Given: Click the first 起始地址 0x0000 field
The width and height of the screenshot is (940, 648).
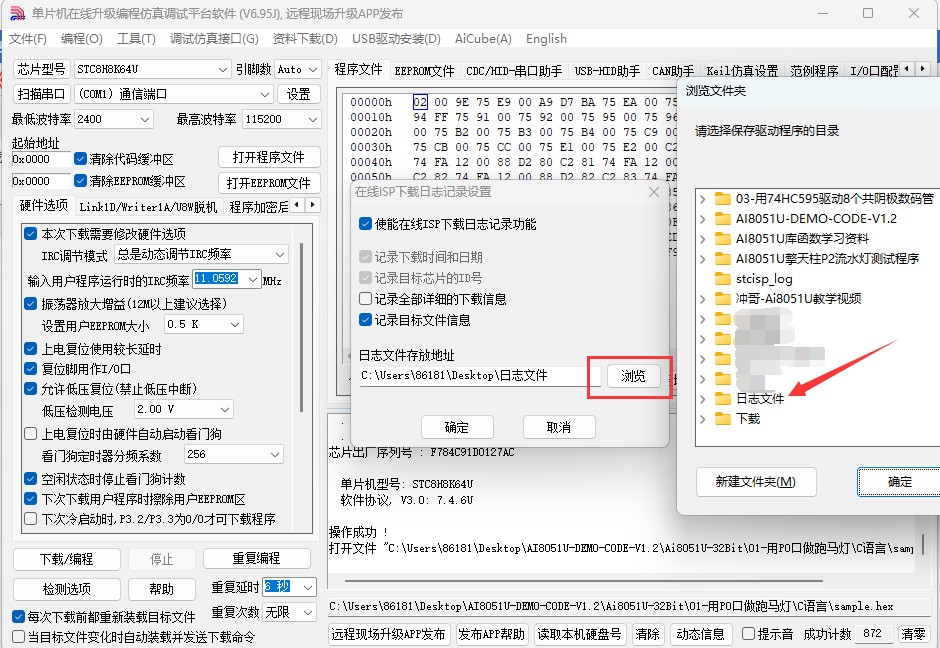Looking at the screenshot, I should (x=41, y=159).
